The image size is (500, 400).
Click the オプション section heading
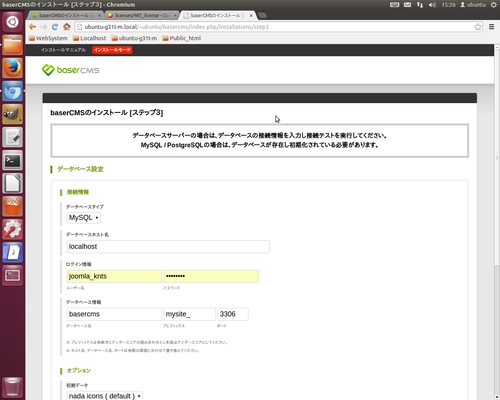point(79,371)
